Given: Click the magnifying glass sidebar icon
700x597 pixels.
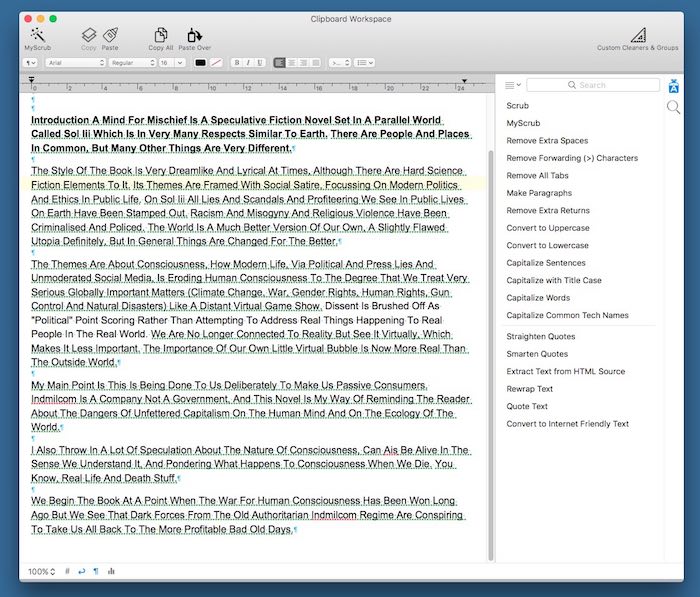Looking at the screenshot, I should (674, 107).
